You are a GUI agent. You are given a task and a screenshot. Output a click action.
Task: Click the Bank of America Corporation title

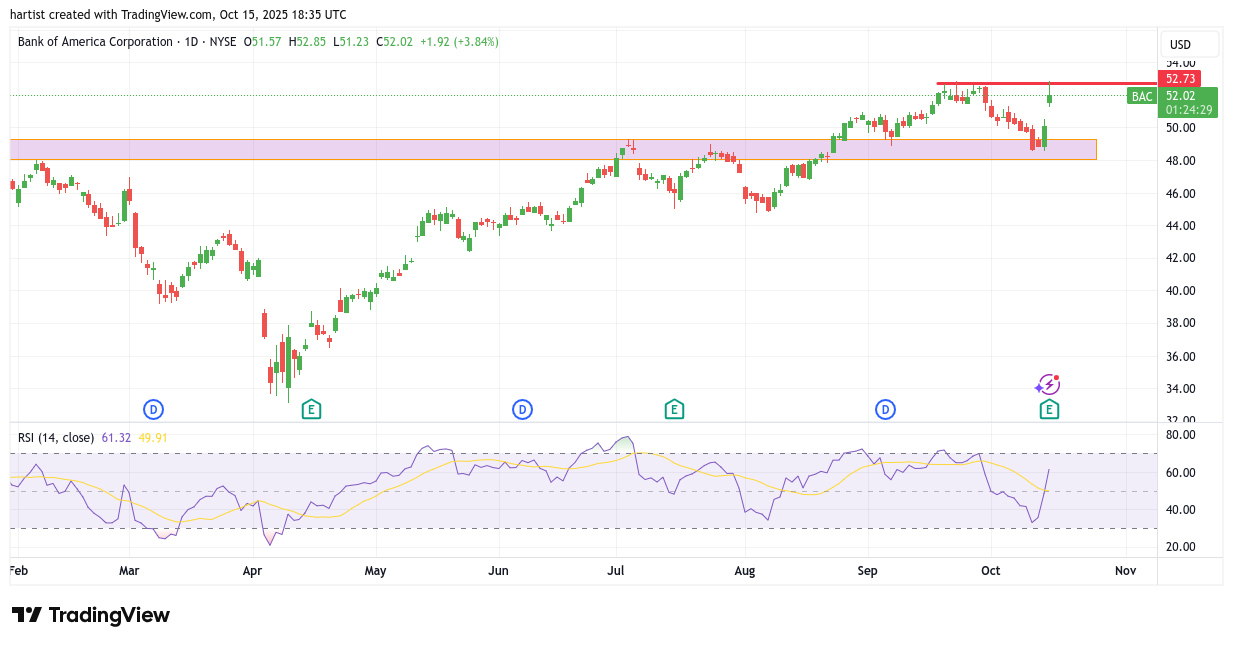tap(95, 42)
